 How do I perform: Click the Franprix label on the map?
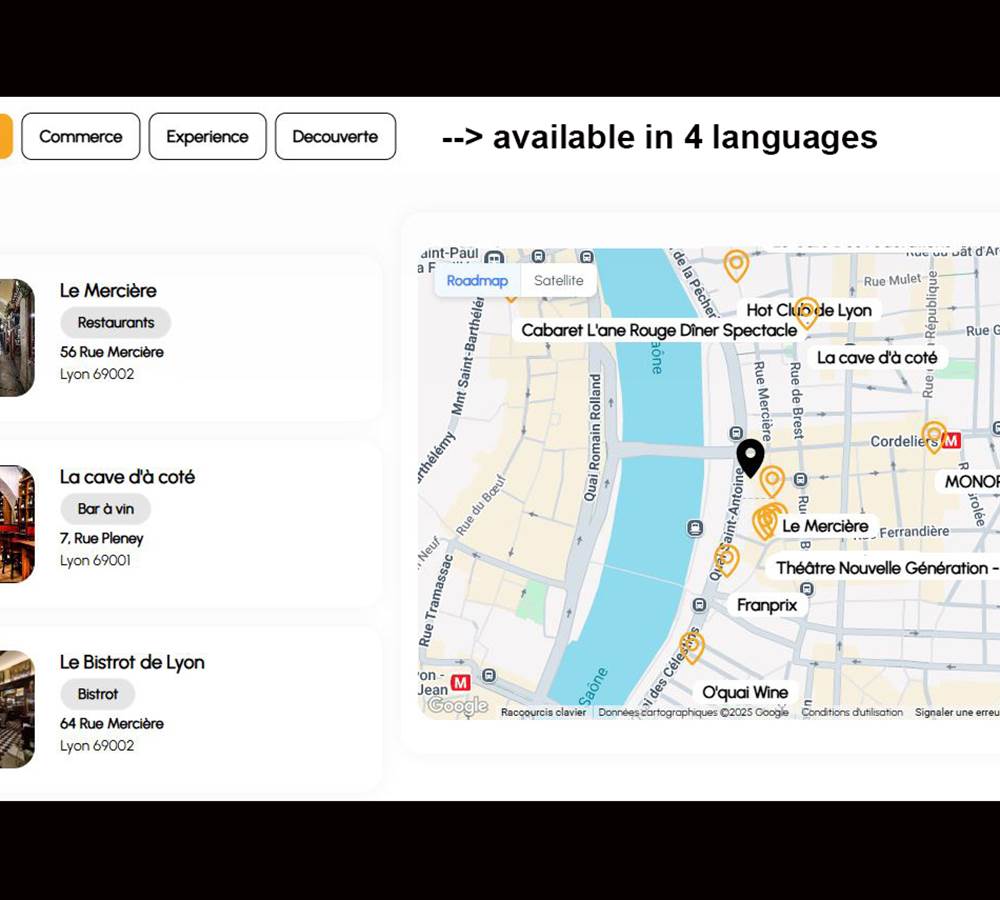(767, 605)
